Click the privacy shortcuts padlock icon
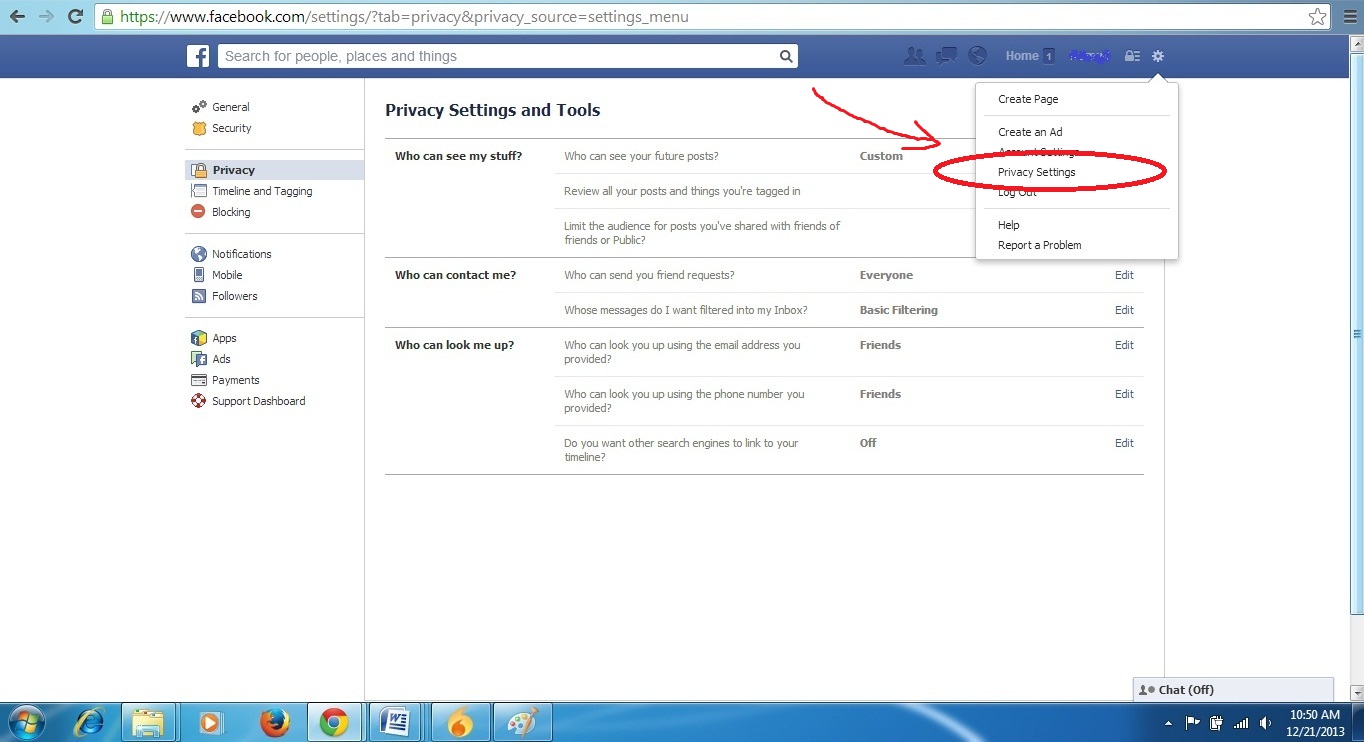This screenshot has height=742, width=1364. (x=1132, y=56)
